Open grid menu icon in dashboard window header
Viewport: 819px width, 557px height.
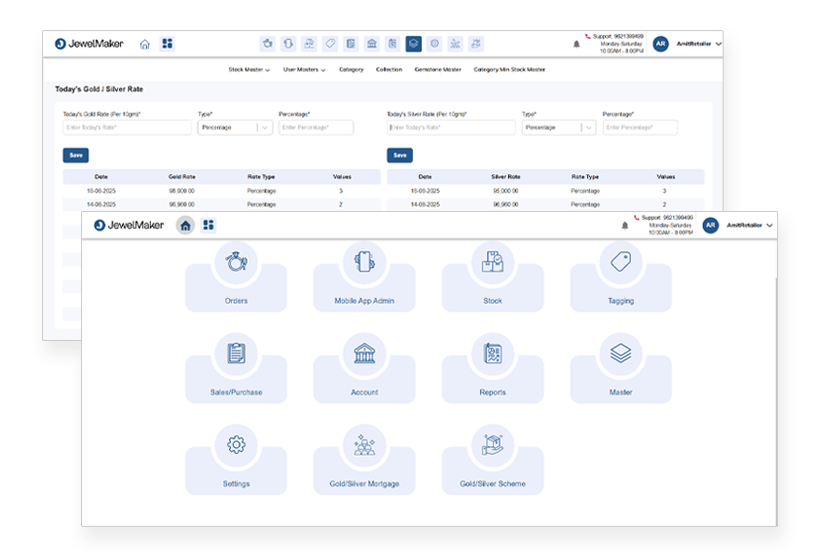[208, 225]
